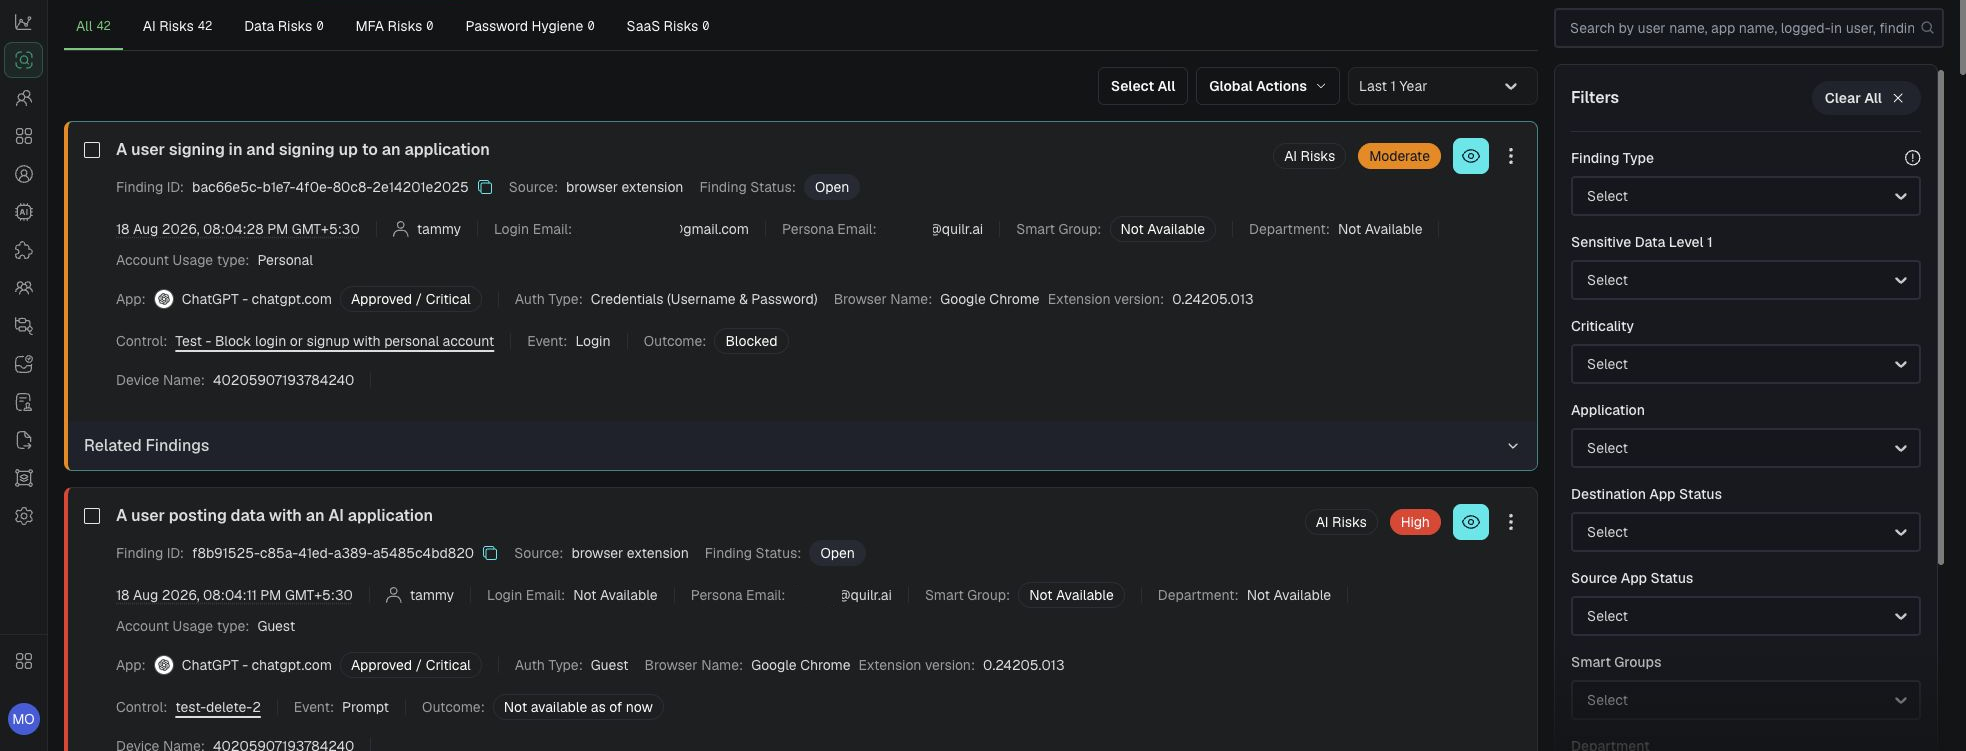Open the Last 1 Year time range dropdown
Screen dimensions: 1966x751
point(1441,86)
